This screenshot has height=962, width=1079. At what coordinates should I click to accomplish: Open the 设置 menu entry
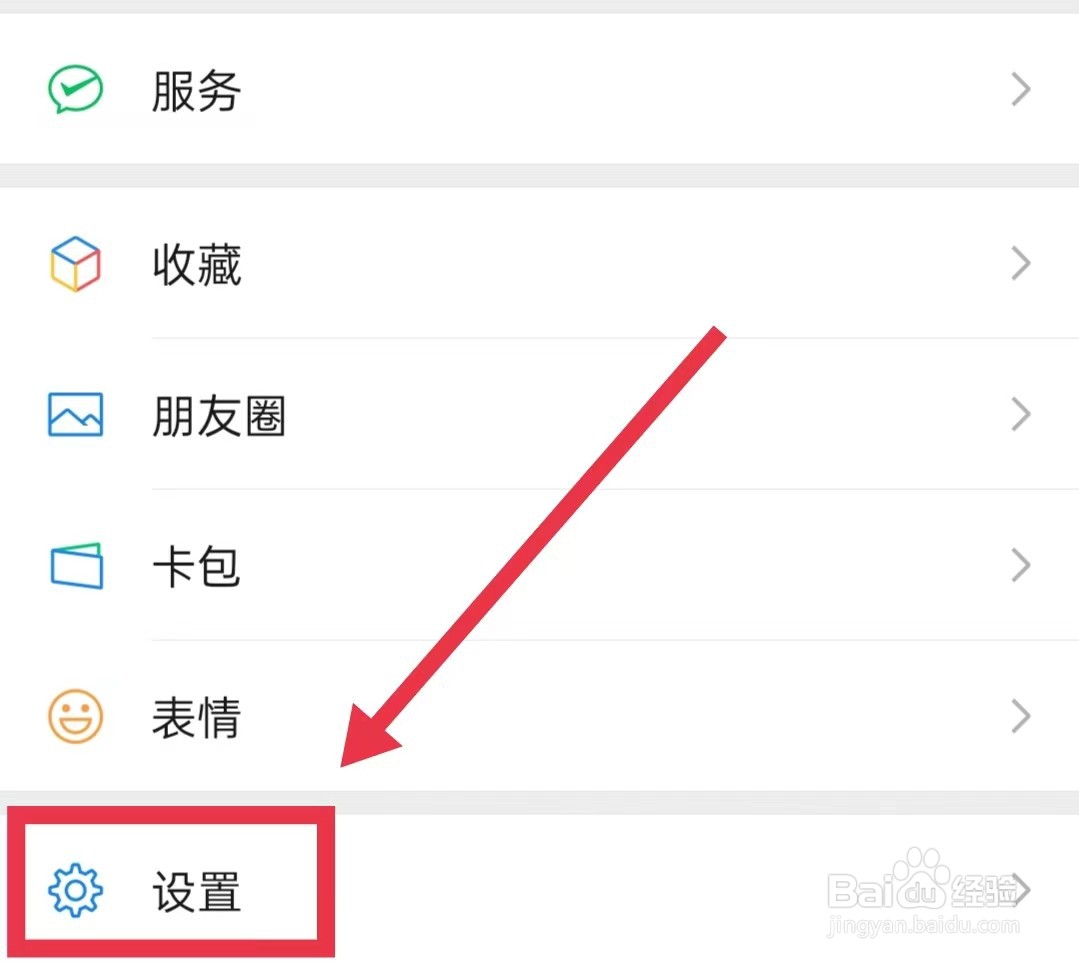click(x=540, y=888)
